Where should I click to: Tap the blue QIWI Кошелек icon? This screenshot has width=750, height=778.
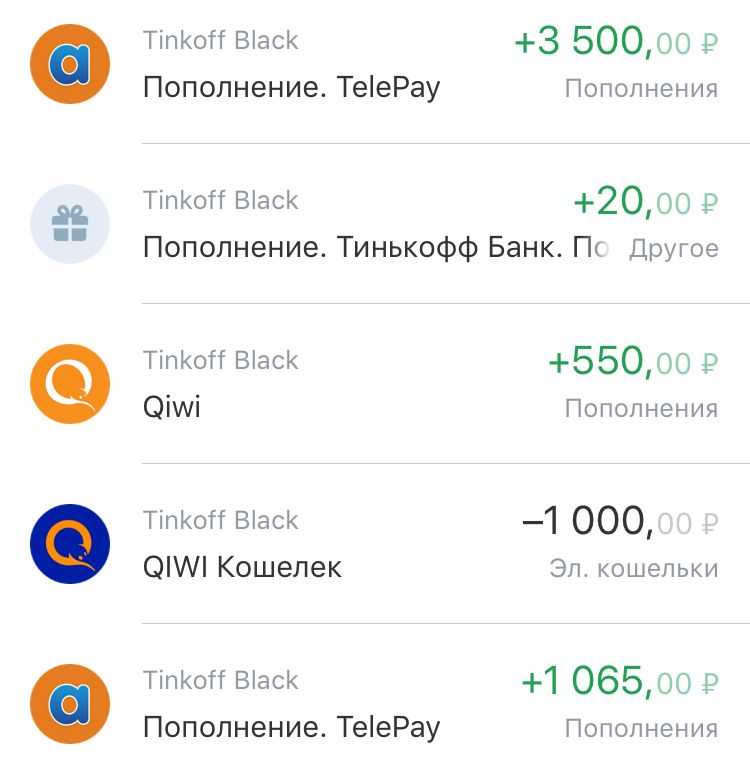click(x=70, y=544)
